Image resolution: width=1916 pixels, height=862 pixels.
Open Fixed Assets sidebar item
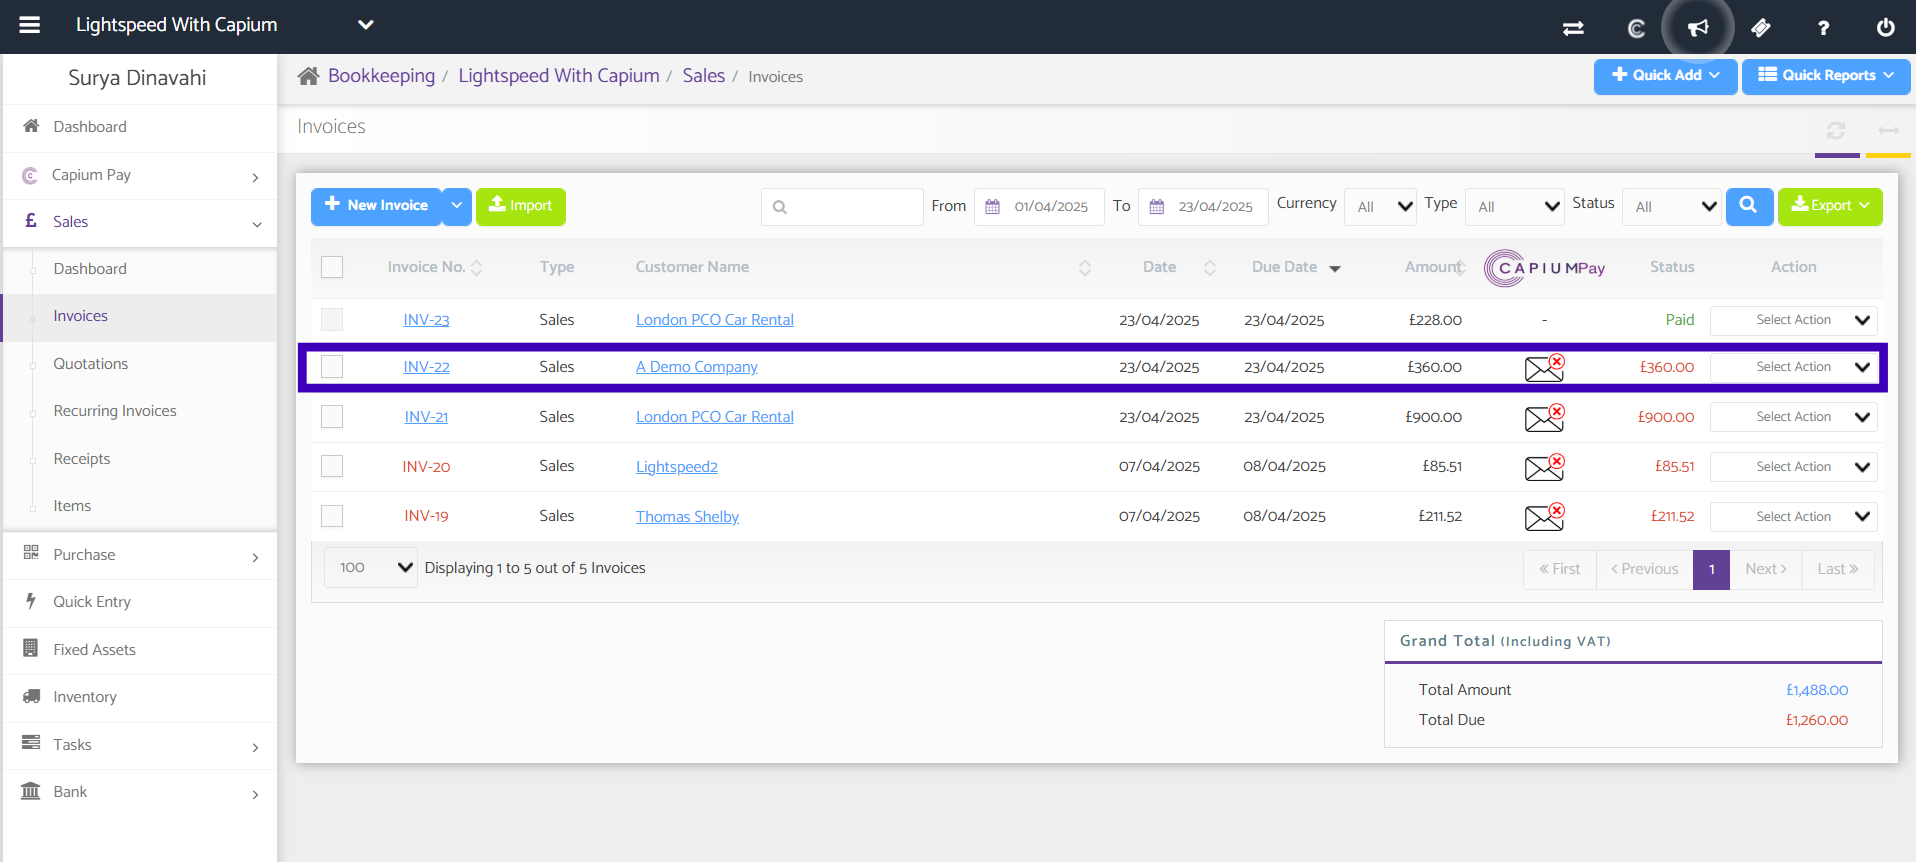click(140, 650)
